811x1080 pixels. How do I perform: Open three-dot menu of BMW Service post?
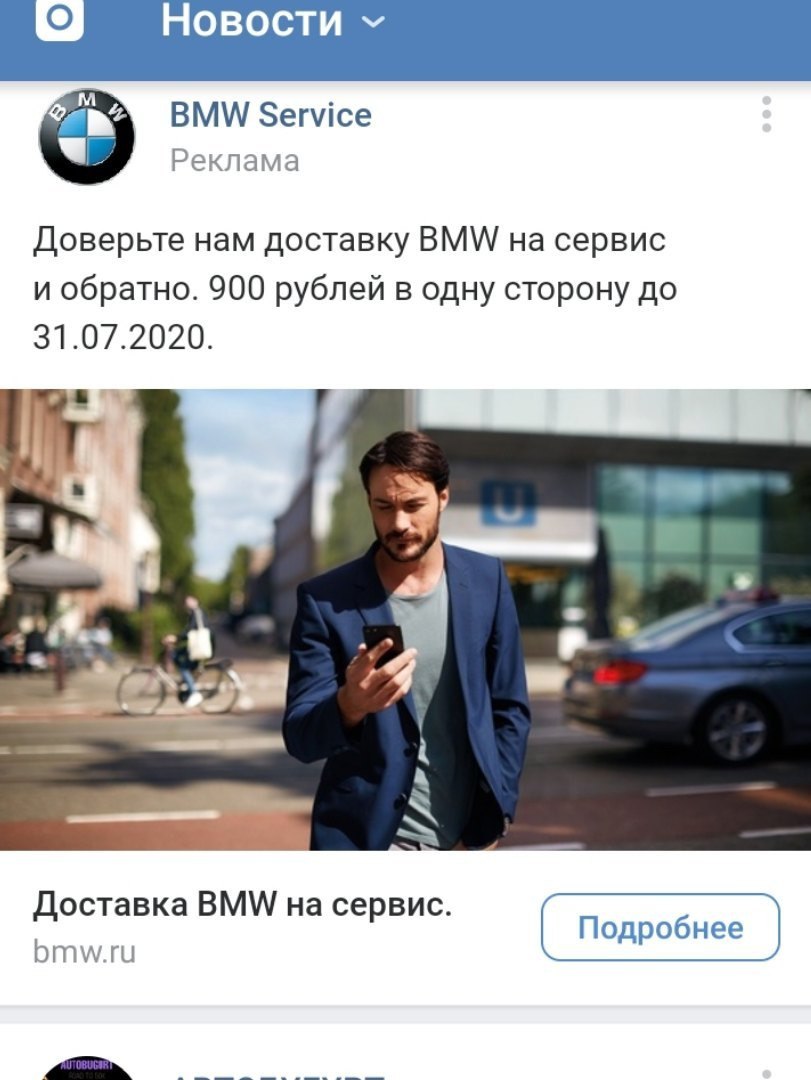click(x=766, y=114)
